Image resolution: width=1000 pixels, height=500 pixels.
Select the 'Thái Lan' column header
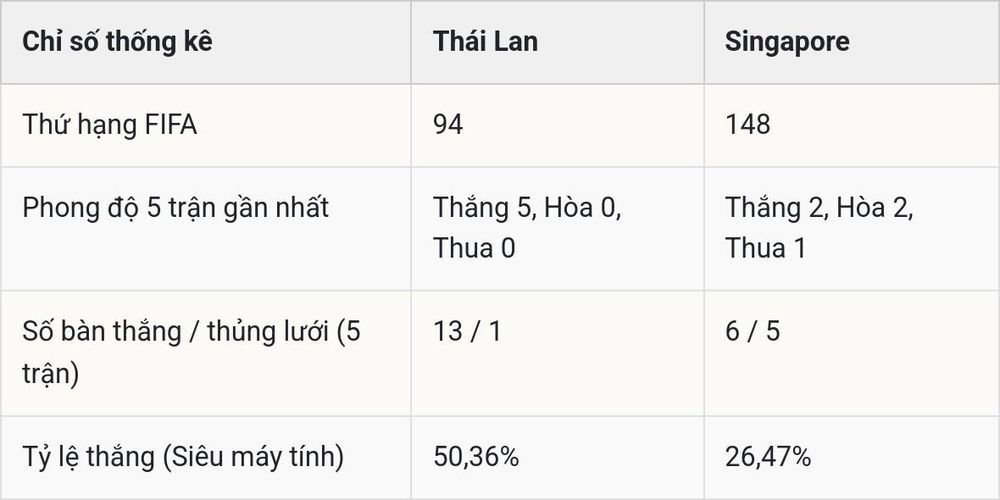coord(486,42)
